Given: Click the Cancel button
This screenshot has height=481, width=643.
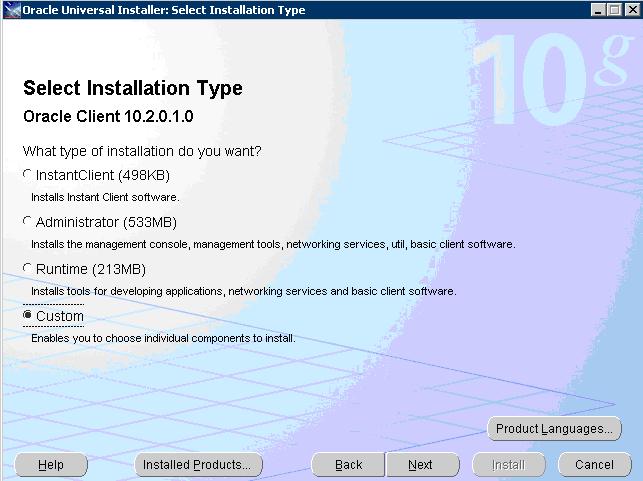Looking at the screenshot, I should click(595, 465).
